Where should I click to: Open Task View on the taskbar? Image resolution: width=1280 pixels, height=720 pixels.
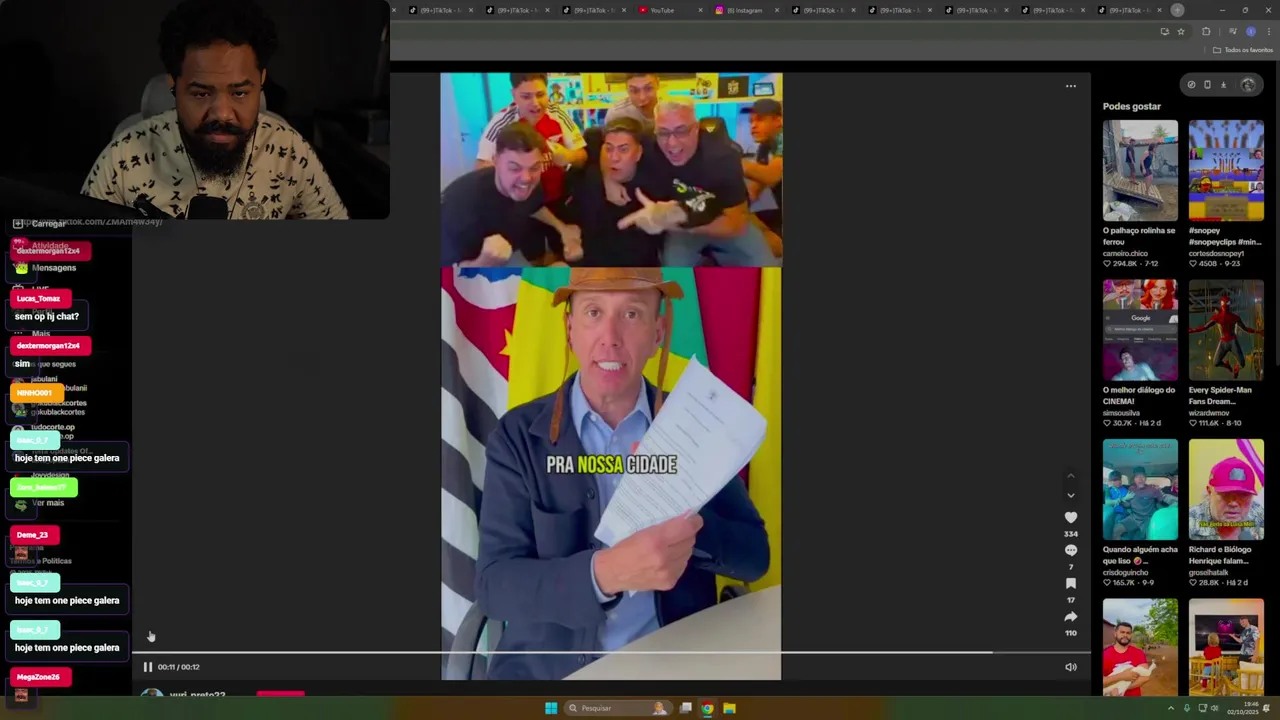685,708
